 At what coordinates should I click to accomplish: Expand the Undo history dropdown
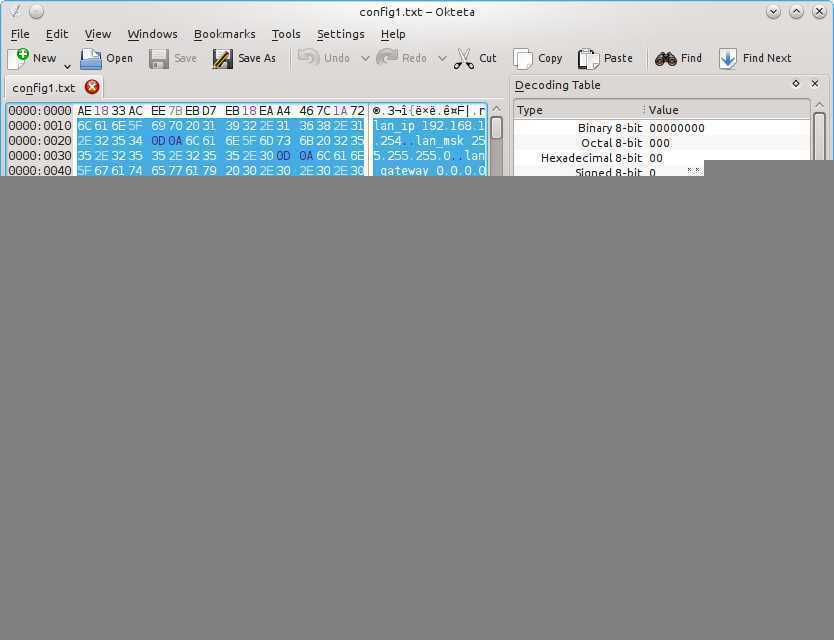[365, 58]
